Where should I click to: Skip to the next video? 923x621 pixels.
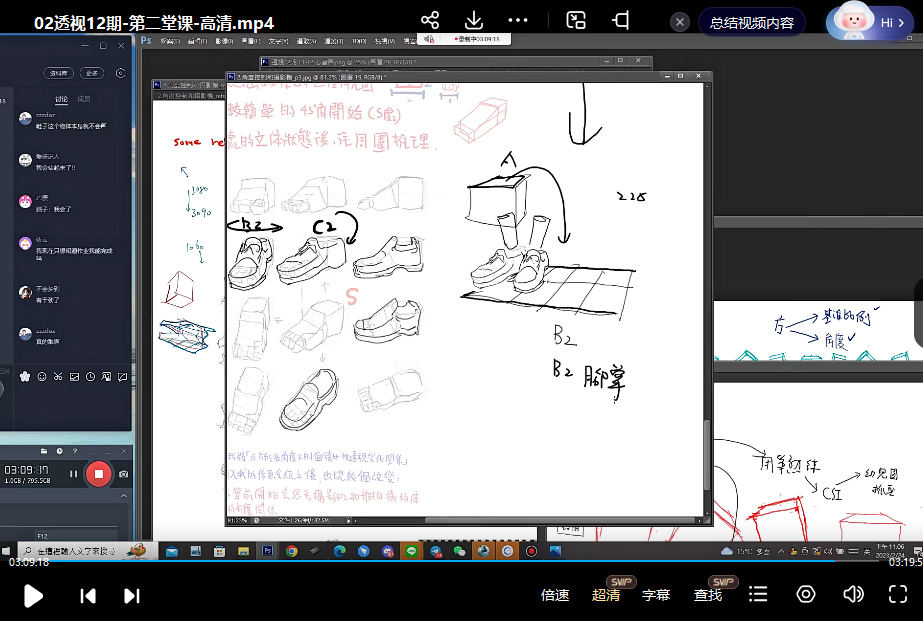pyautogui.click(x=131, y=595)
